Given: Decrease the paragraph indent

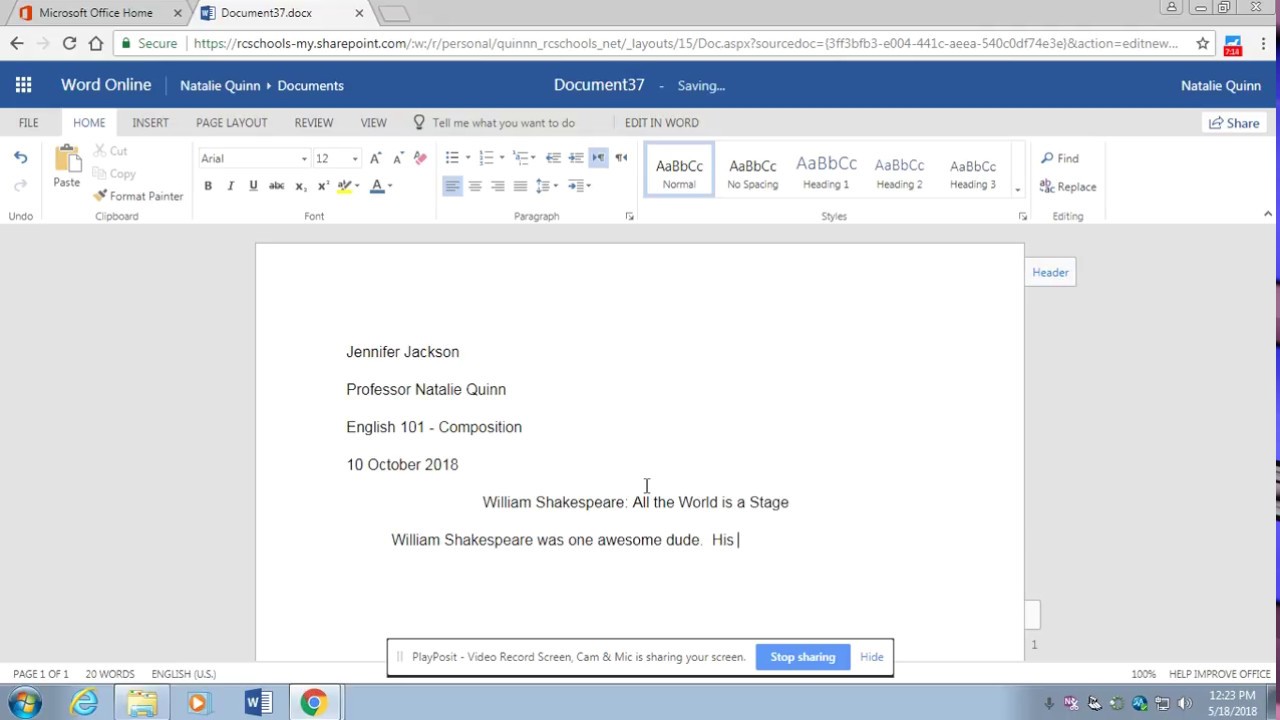Looking at the screenshot, I should coord(553,158).
